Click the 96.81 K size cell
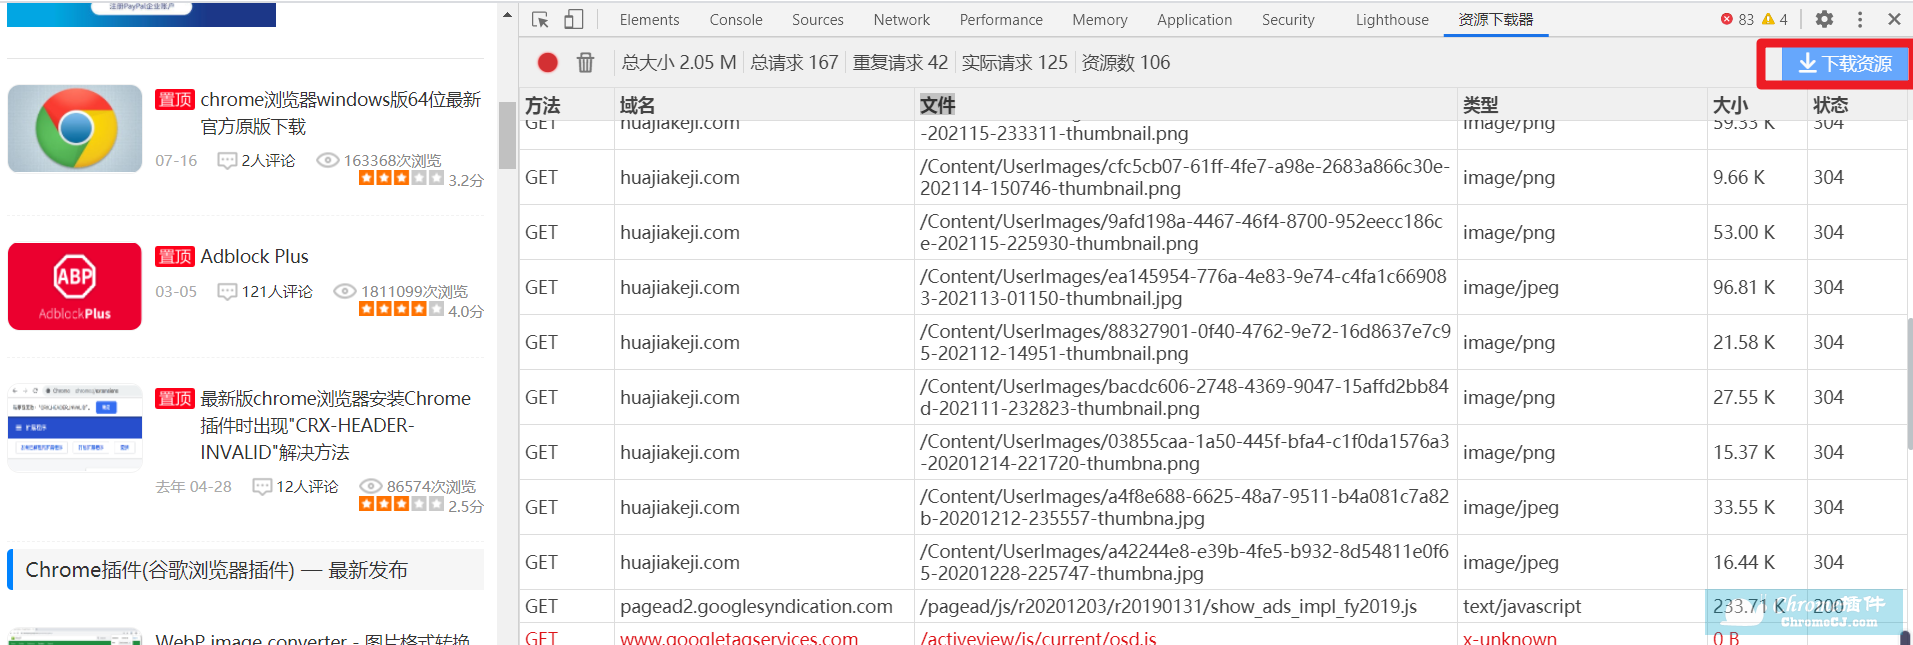 pos(1757,287)
